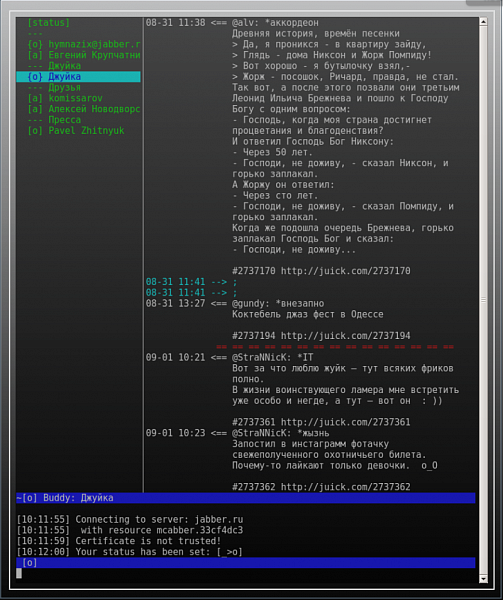Click '- Господи, не доживу...' final line
Image resolution: width=503 pixels, height=600 pixels.
(294, 249)
